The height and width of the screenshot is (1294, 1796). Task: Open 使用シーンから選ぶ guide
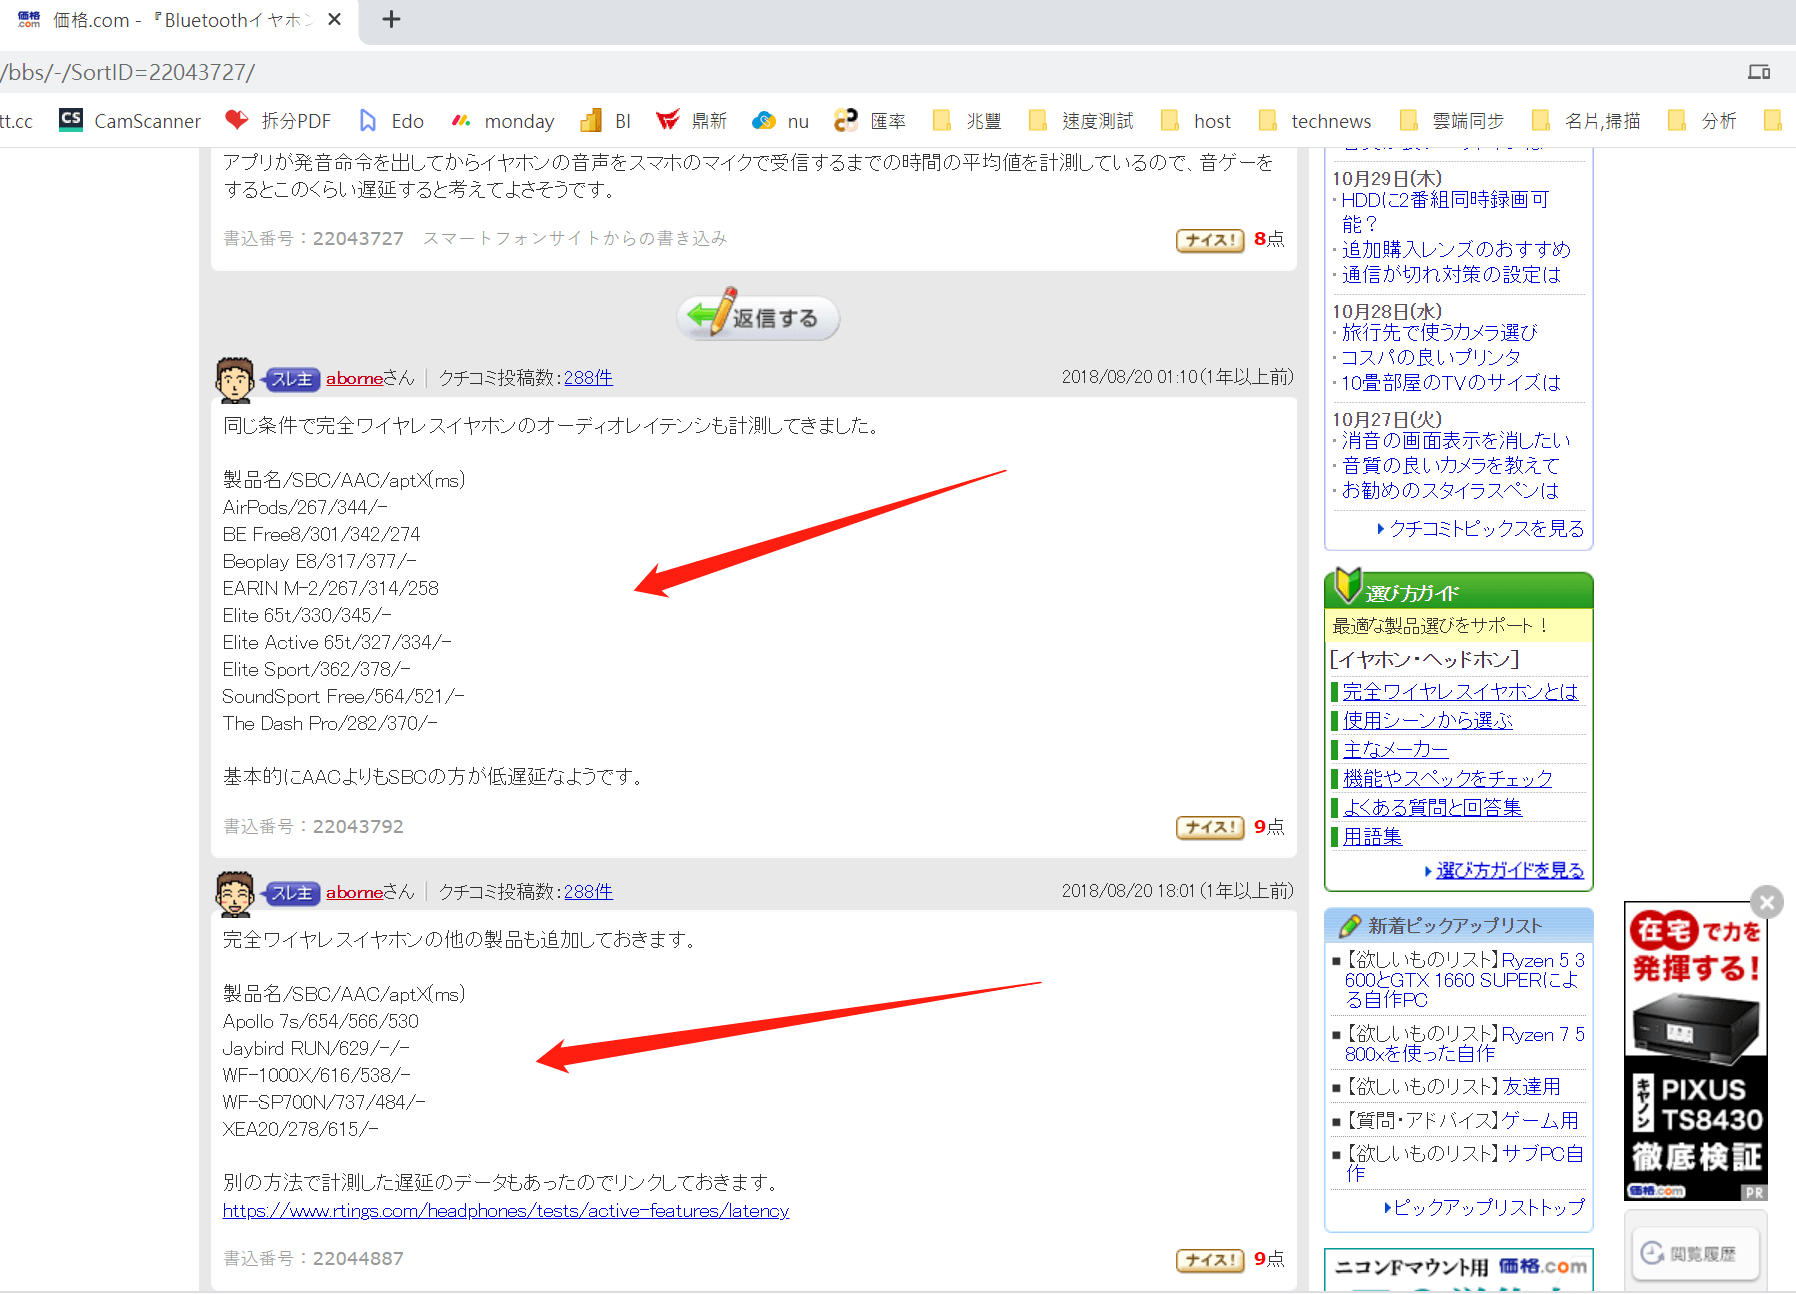[x=1427, y=720]
